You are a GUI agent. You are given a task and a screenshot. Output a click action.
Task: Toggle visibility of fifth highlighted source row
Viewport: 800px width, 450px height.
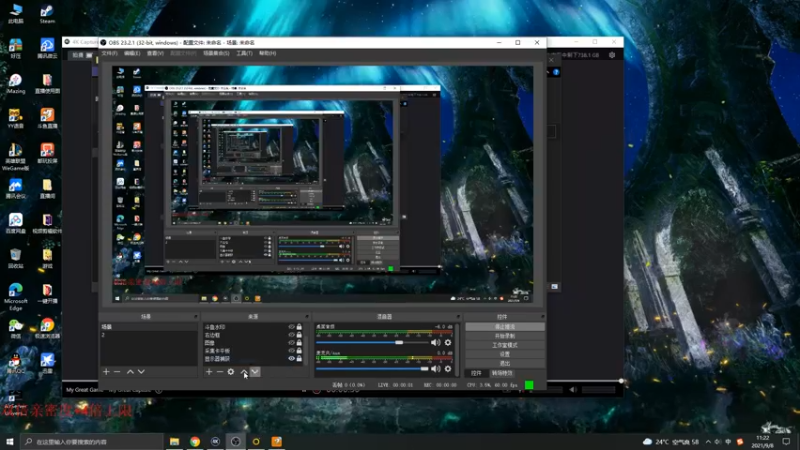291,359
